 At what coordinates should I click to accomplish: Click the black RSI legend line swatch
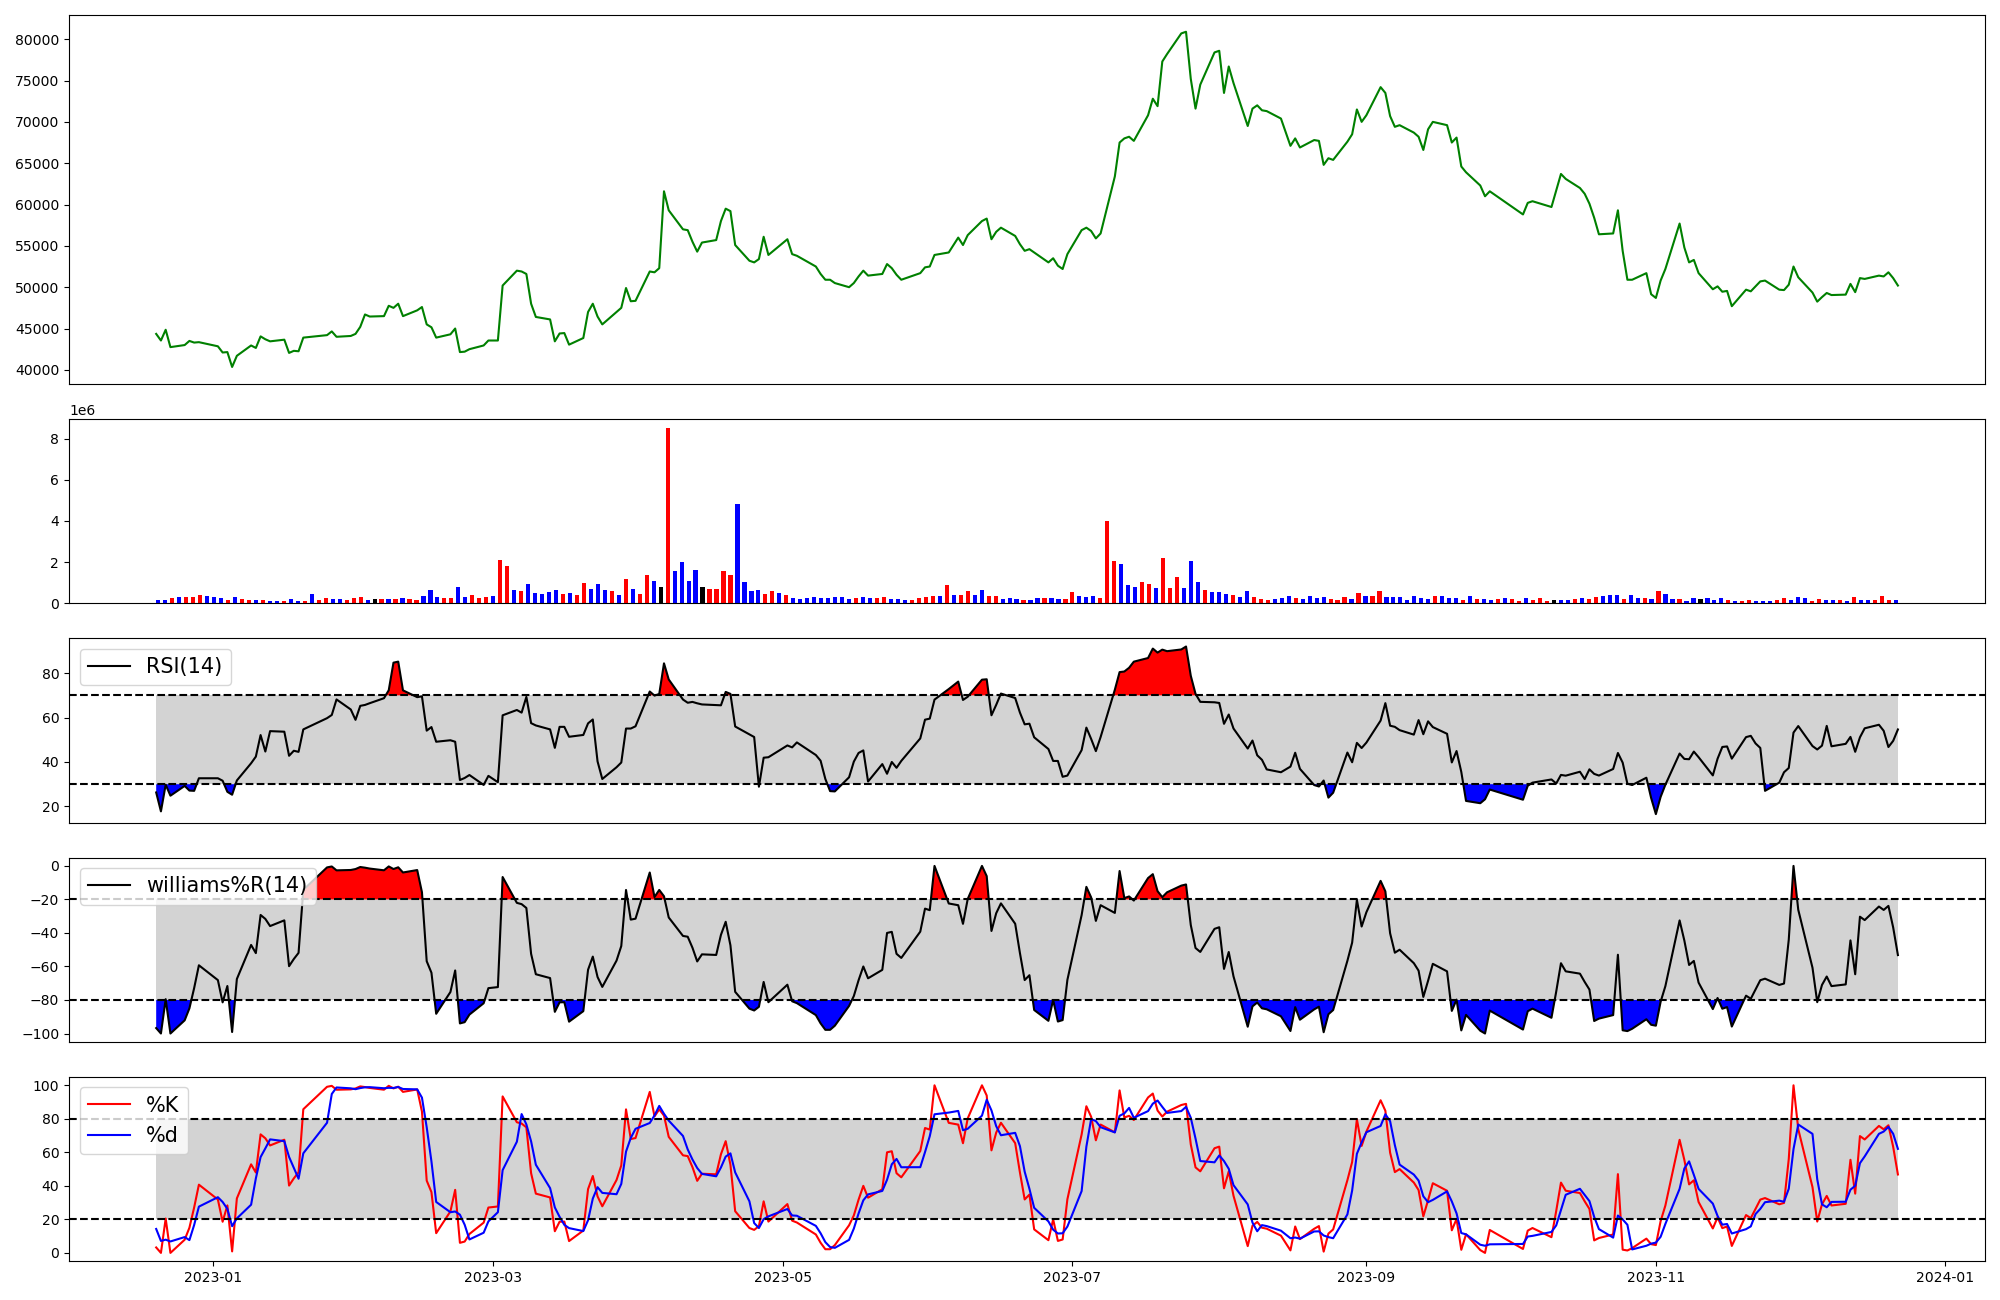[109, 666]
